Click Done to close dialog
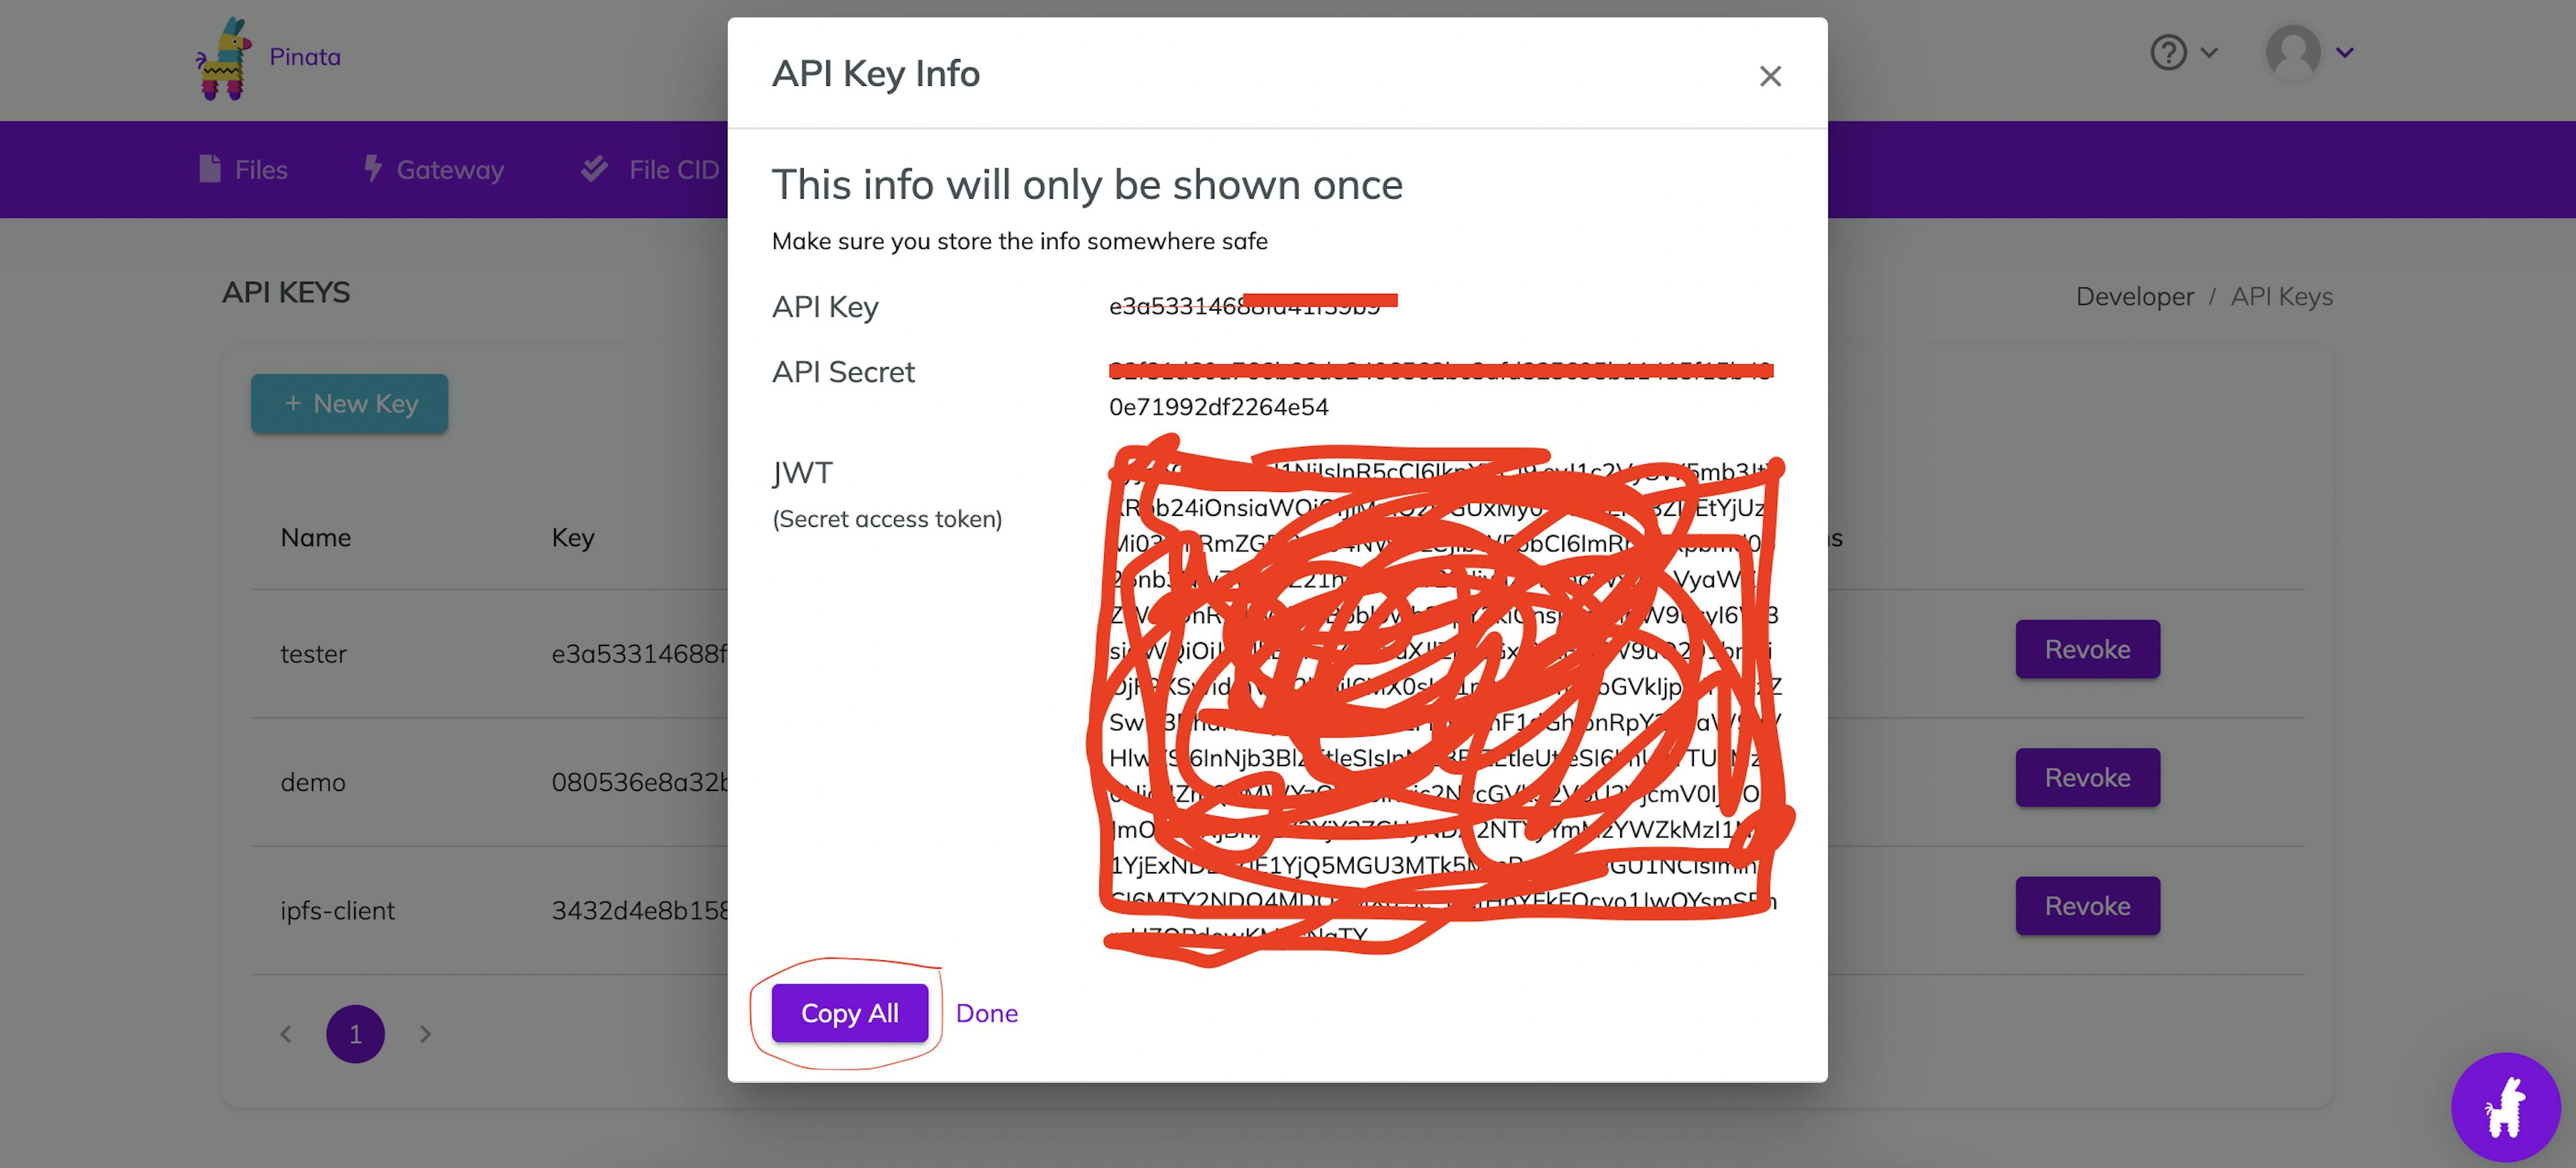2576x1168 pixels. pyautogui.click(x=987, y=1010)
